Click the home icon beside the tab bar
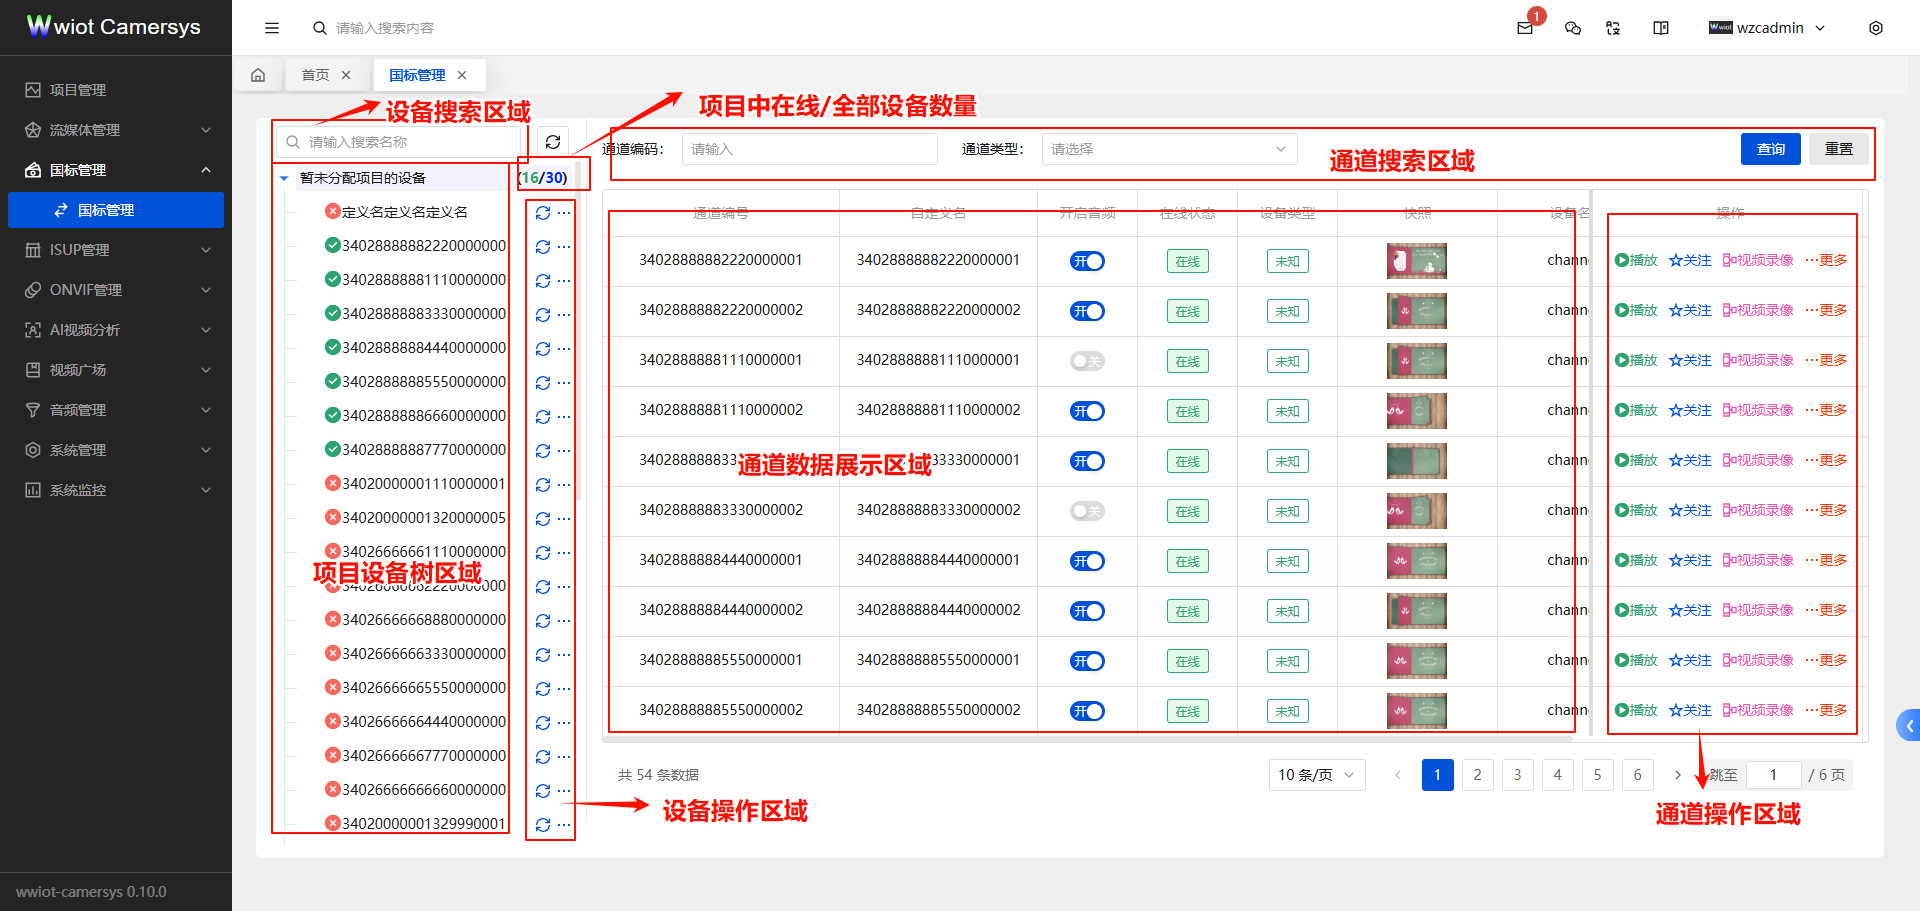The image size is (1920, 911). pyautogui.click(x=258, y=74)
